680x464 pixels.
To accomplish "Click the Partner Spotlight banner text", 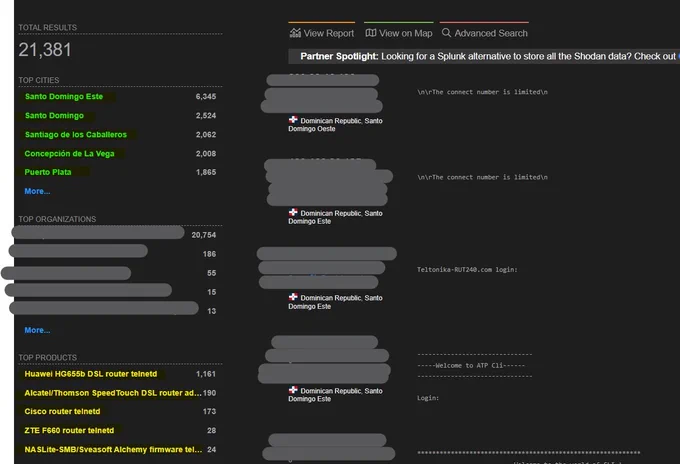I will [488, 56].
